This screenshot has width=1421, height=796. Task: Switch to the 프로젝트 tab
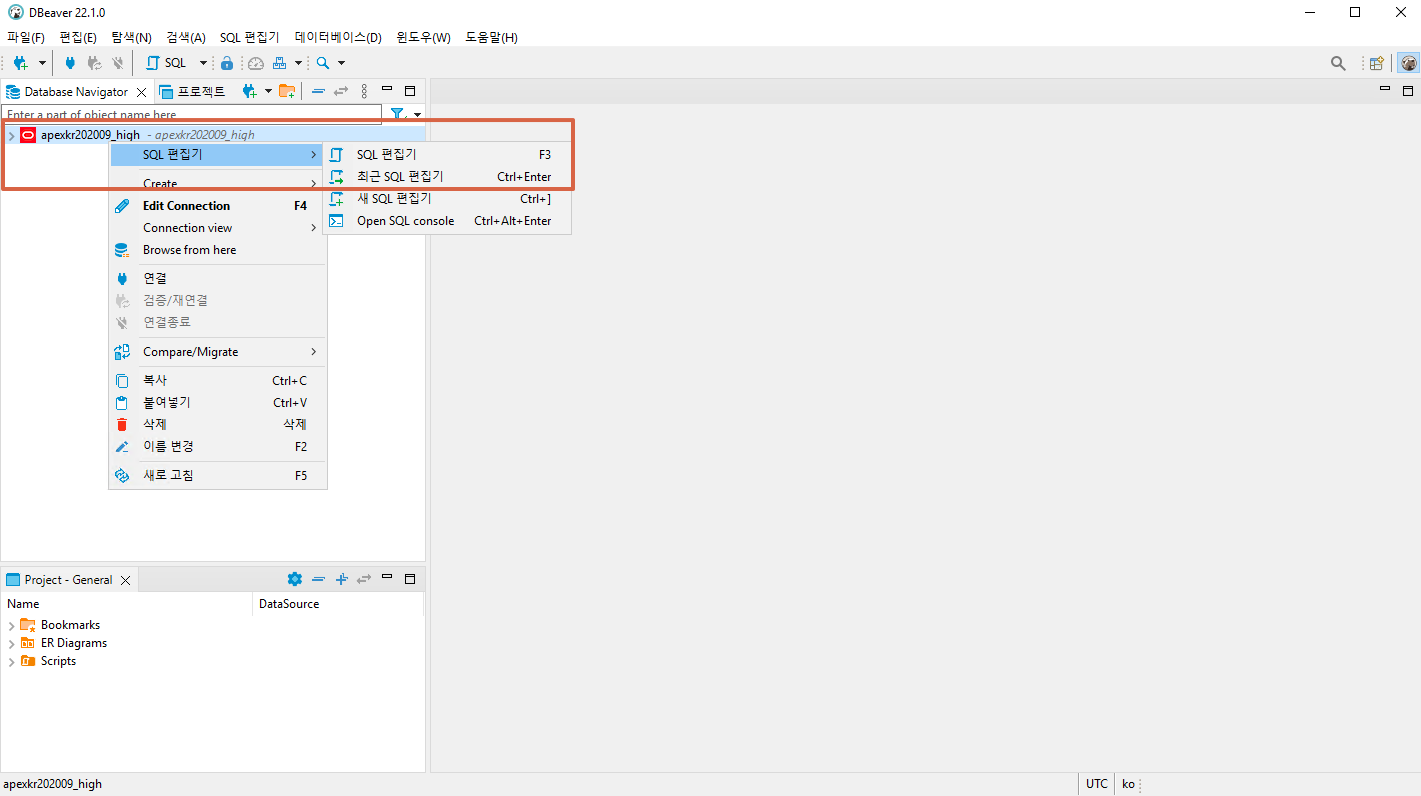(192, 92)
